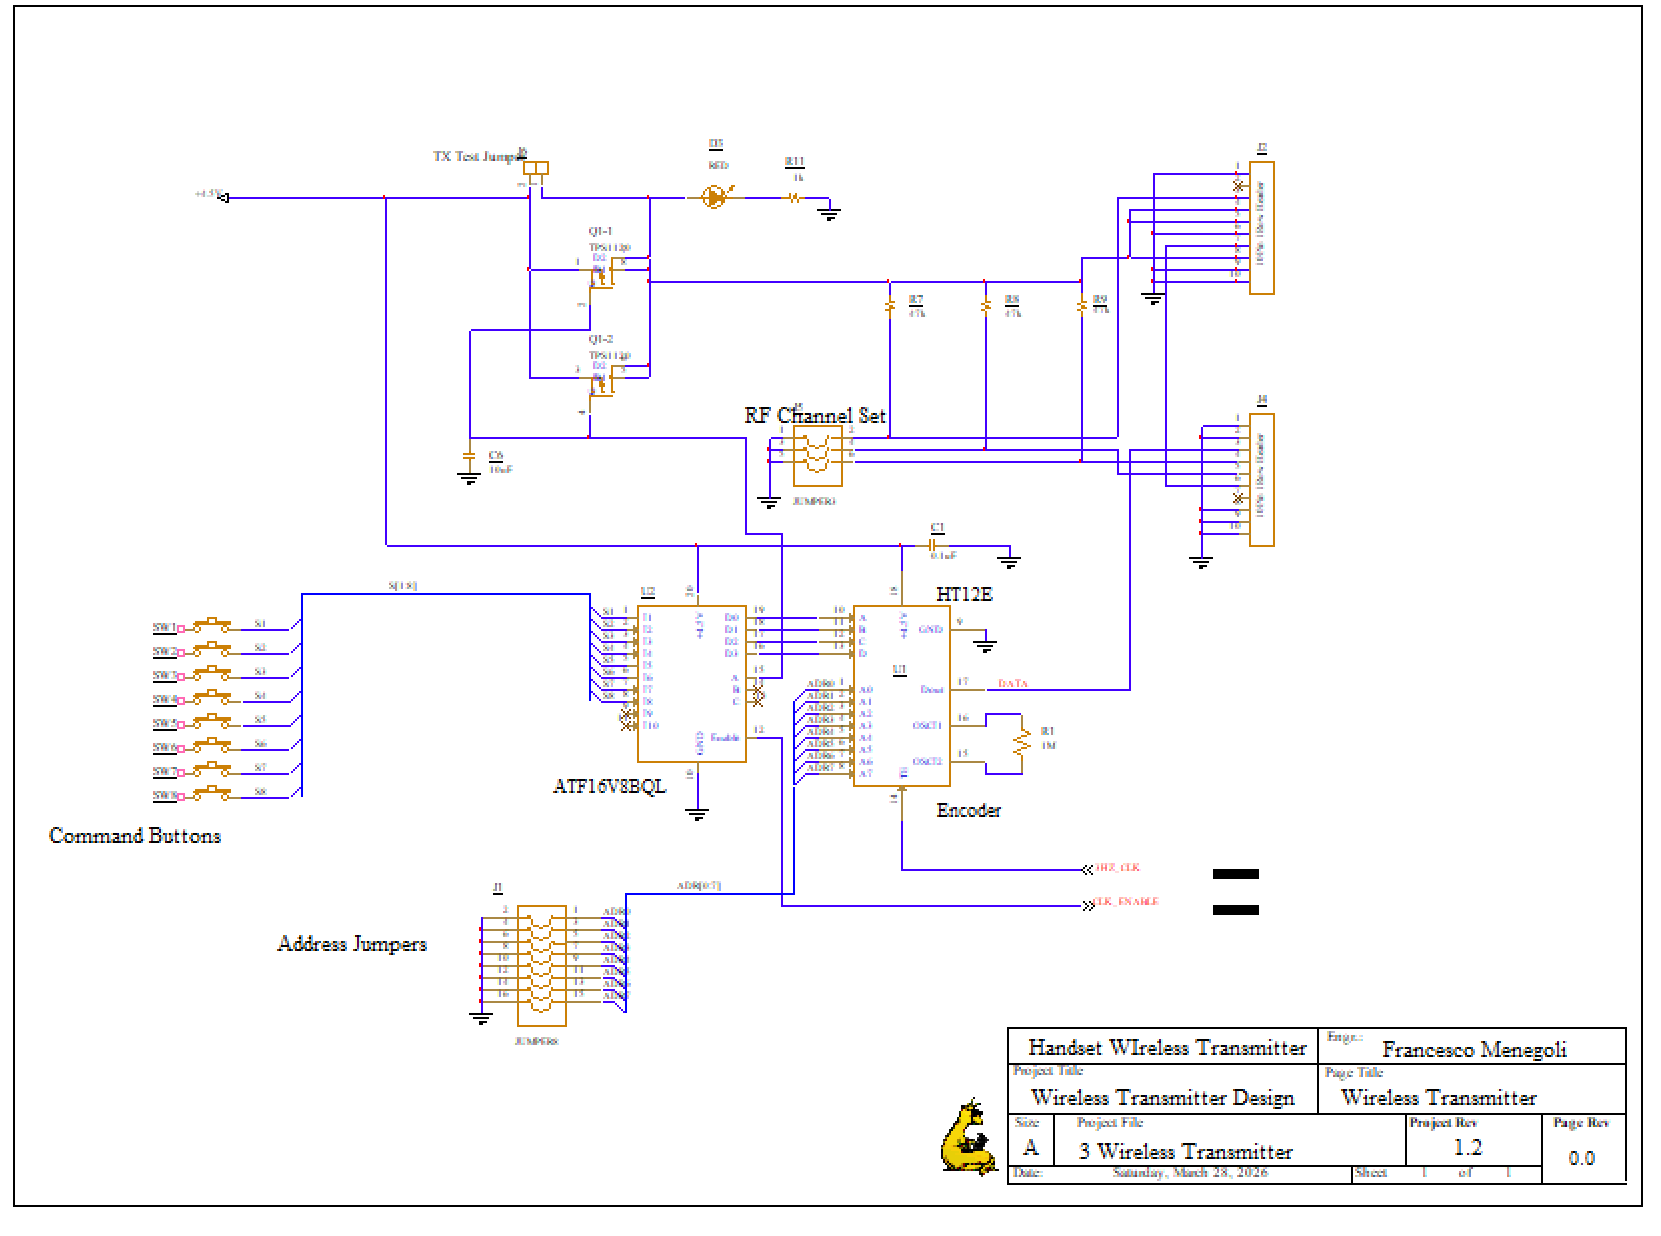The width and height of the screenshot is (1661, 1236).
Task: Click the R1 1M resistor symbol
Action: (1021, 743)
